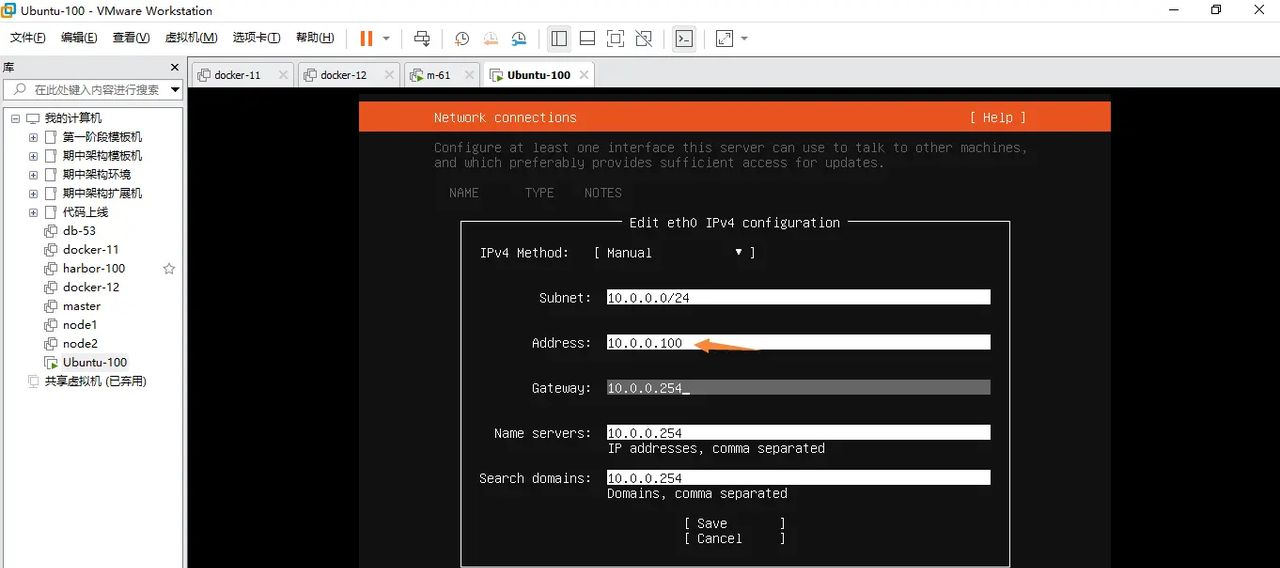Open the 文件(F) menu
The width and height of the screenshot is (1280, 568).
tap(28, 38)
